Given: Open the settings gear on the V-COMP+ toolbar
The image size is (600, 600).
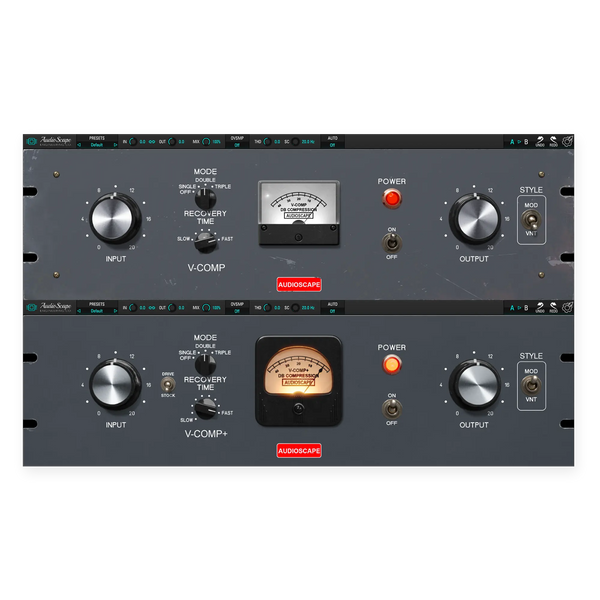Looking at the screenshot, I should tap(567, 307).
